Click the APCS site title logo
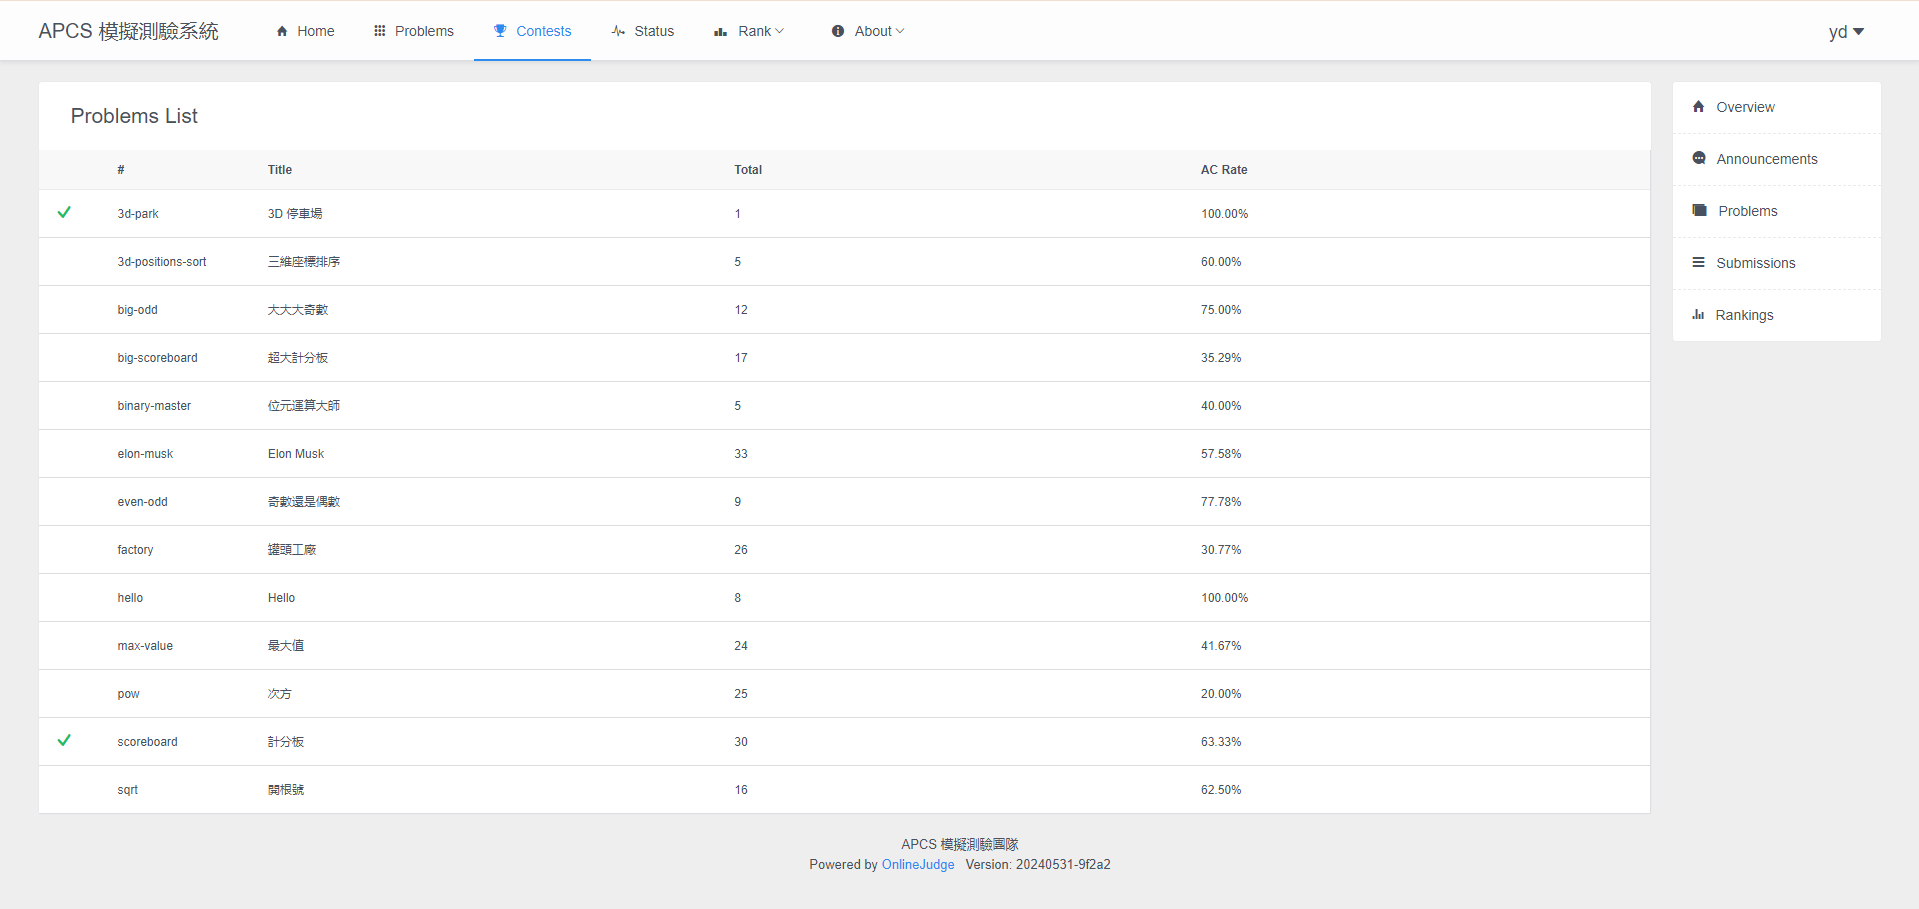 (128, 31)
